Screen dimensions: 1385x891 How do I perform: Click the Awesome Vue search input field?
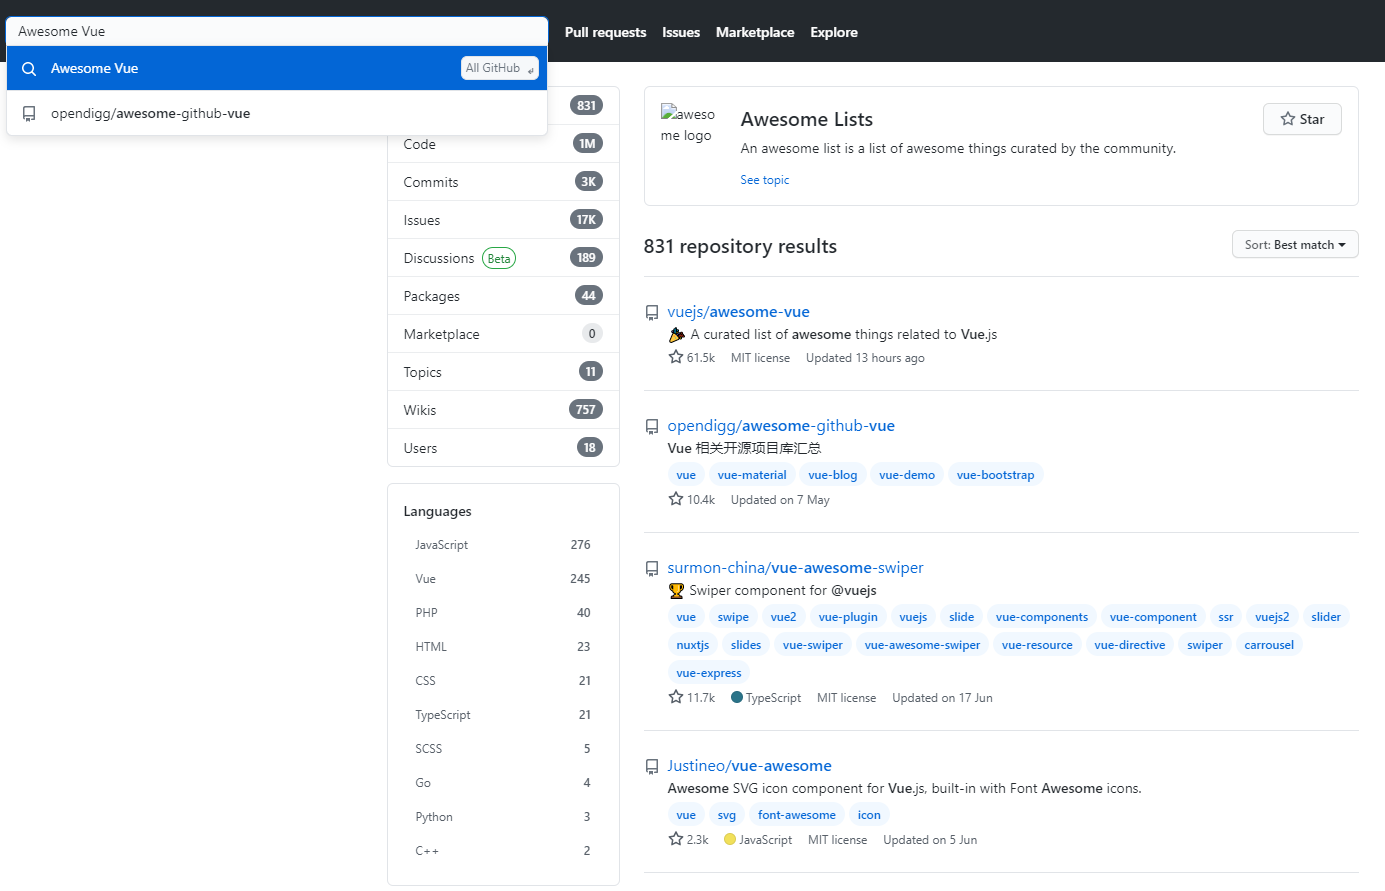pyautogui.click(x=277, y=31)
